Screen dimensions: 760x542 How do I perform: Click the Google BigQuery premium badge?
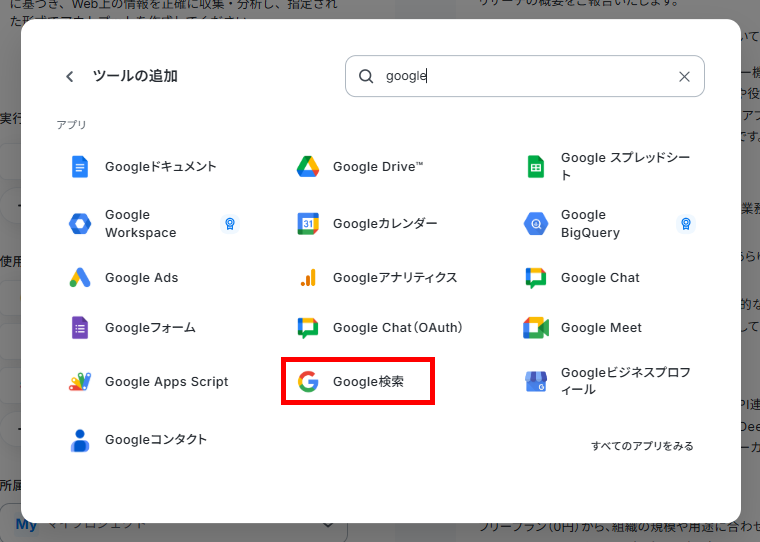pyautogui.click(x=685, y=224)
